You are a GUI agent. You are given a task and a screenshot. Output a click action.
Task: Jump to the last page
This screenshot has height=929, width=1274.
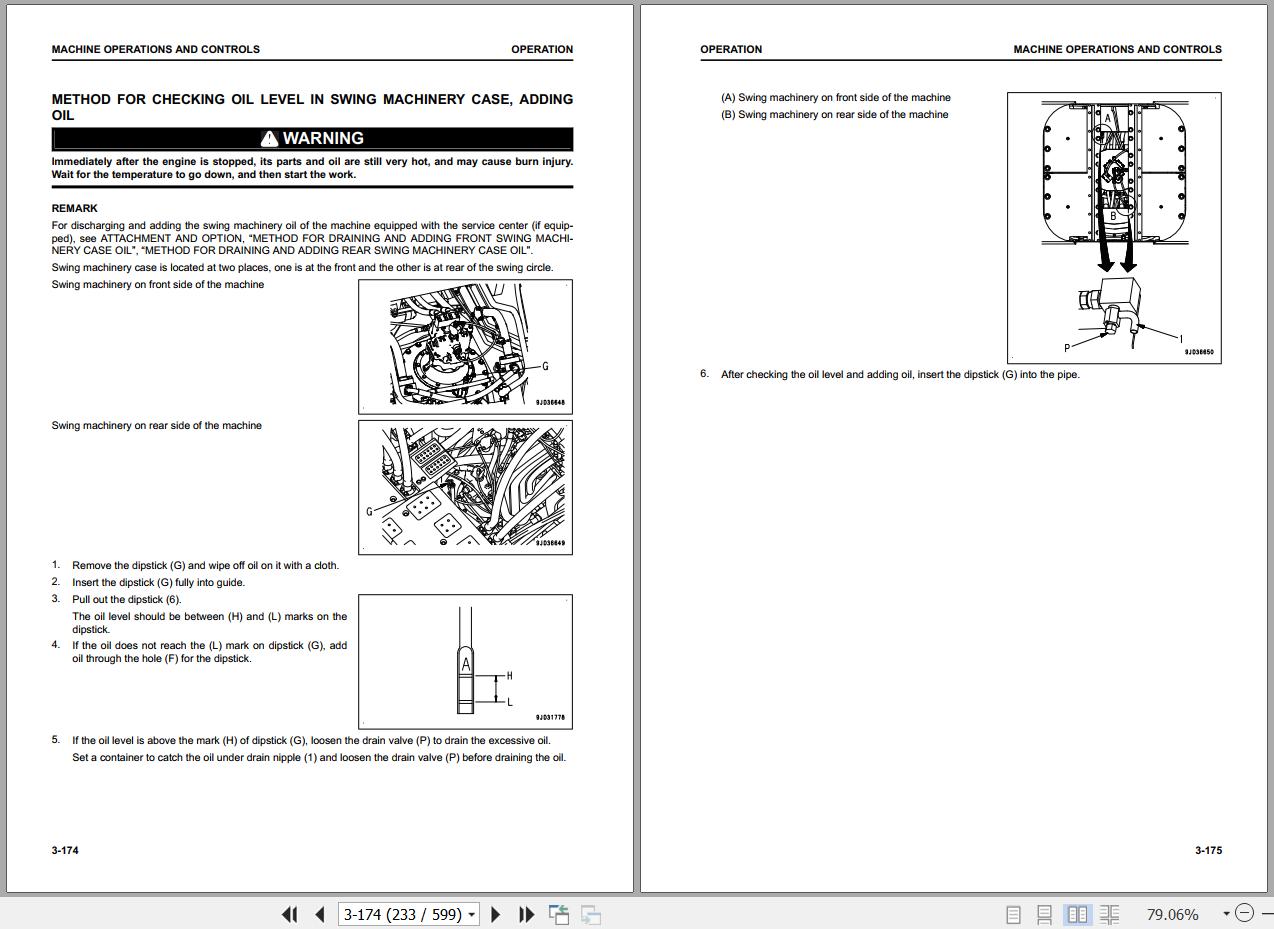click(x=526, y=914)
